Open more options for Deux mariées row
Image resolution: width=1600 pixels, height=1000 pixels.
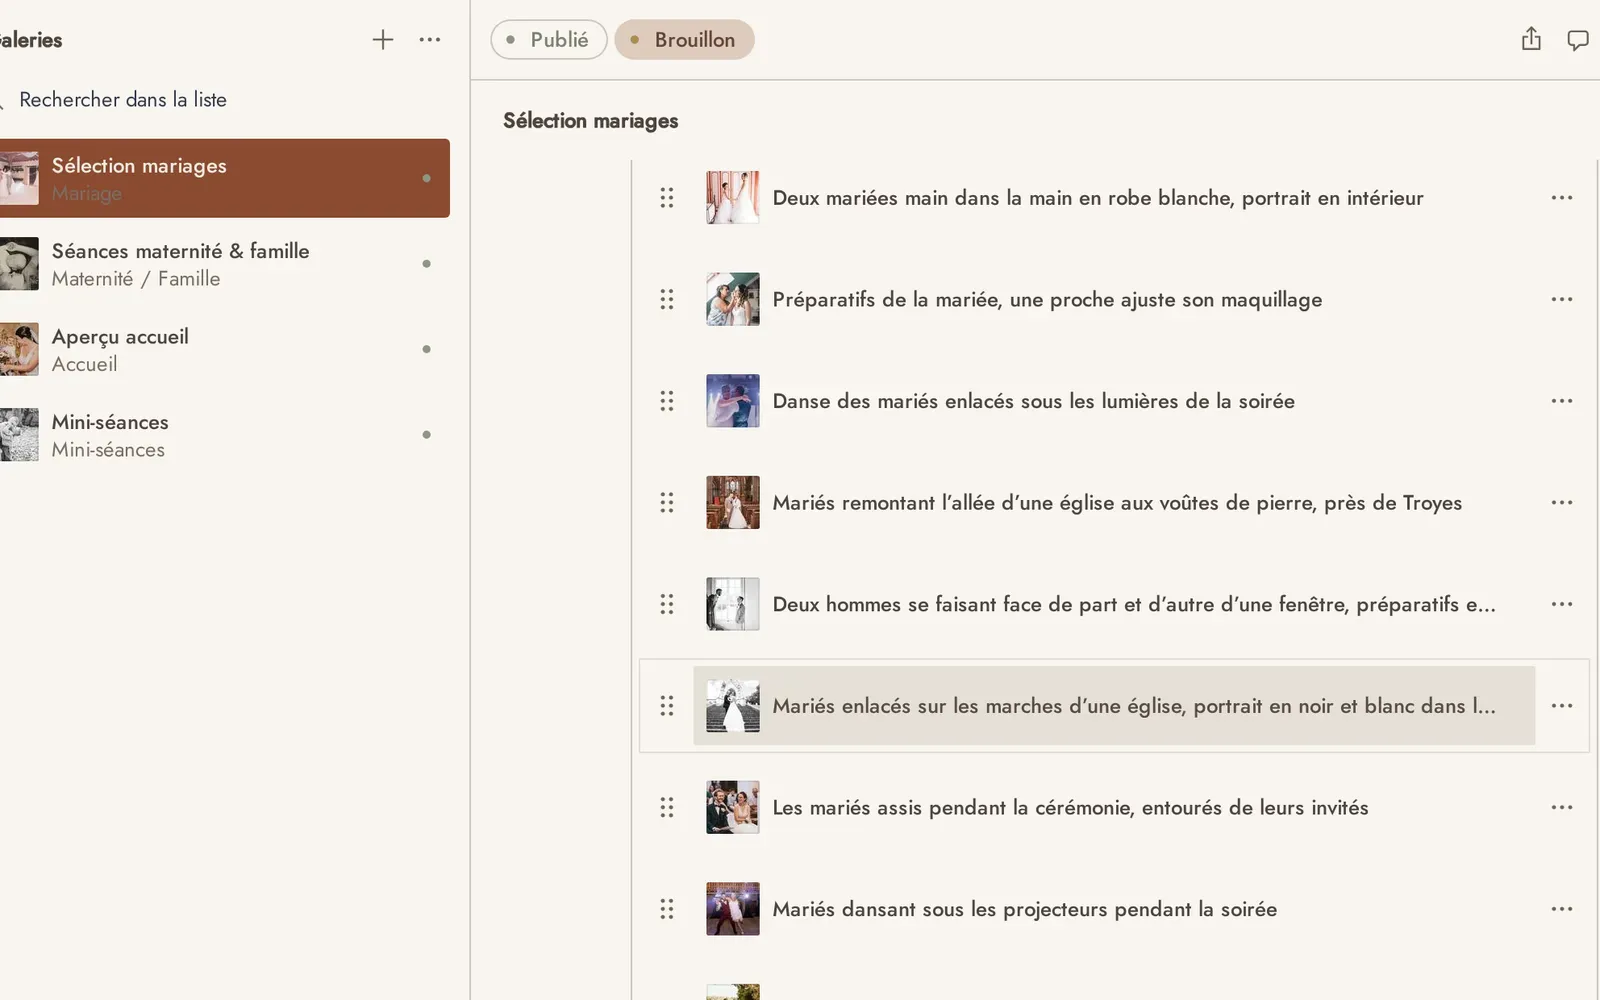click(1562, 198)
